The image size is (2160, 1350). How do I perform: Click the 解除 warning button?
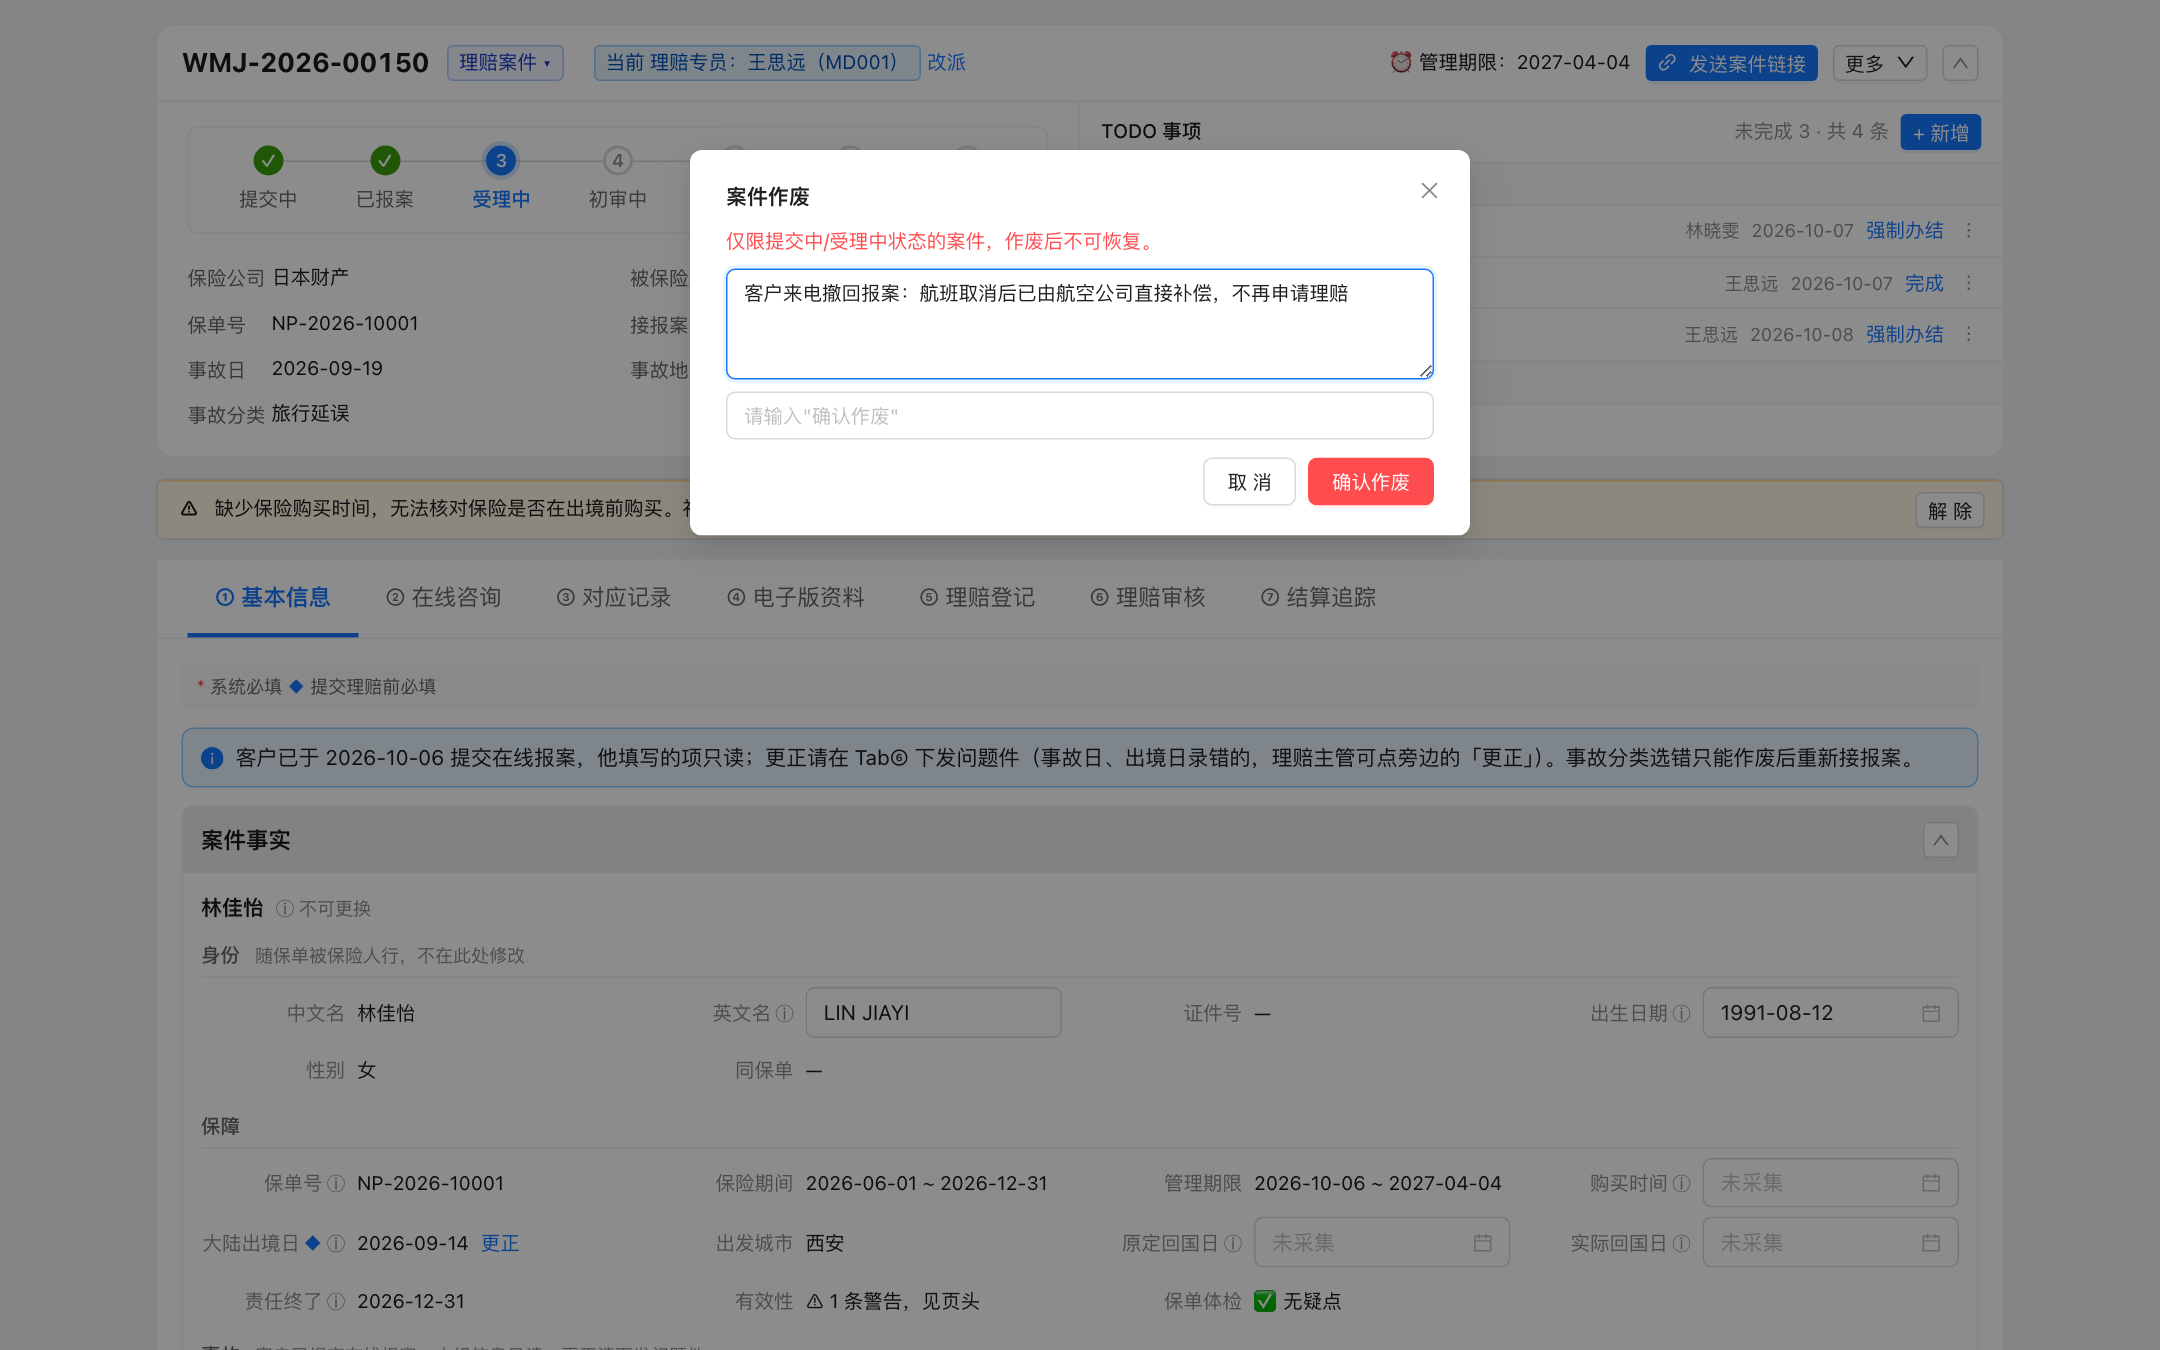(1949, 511)
